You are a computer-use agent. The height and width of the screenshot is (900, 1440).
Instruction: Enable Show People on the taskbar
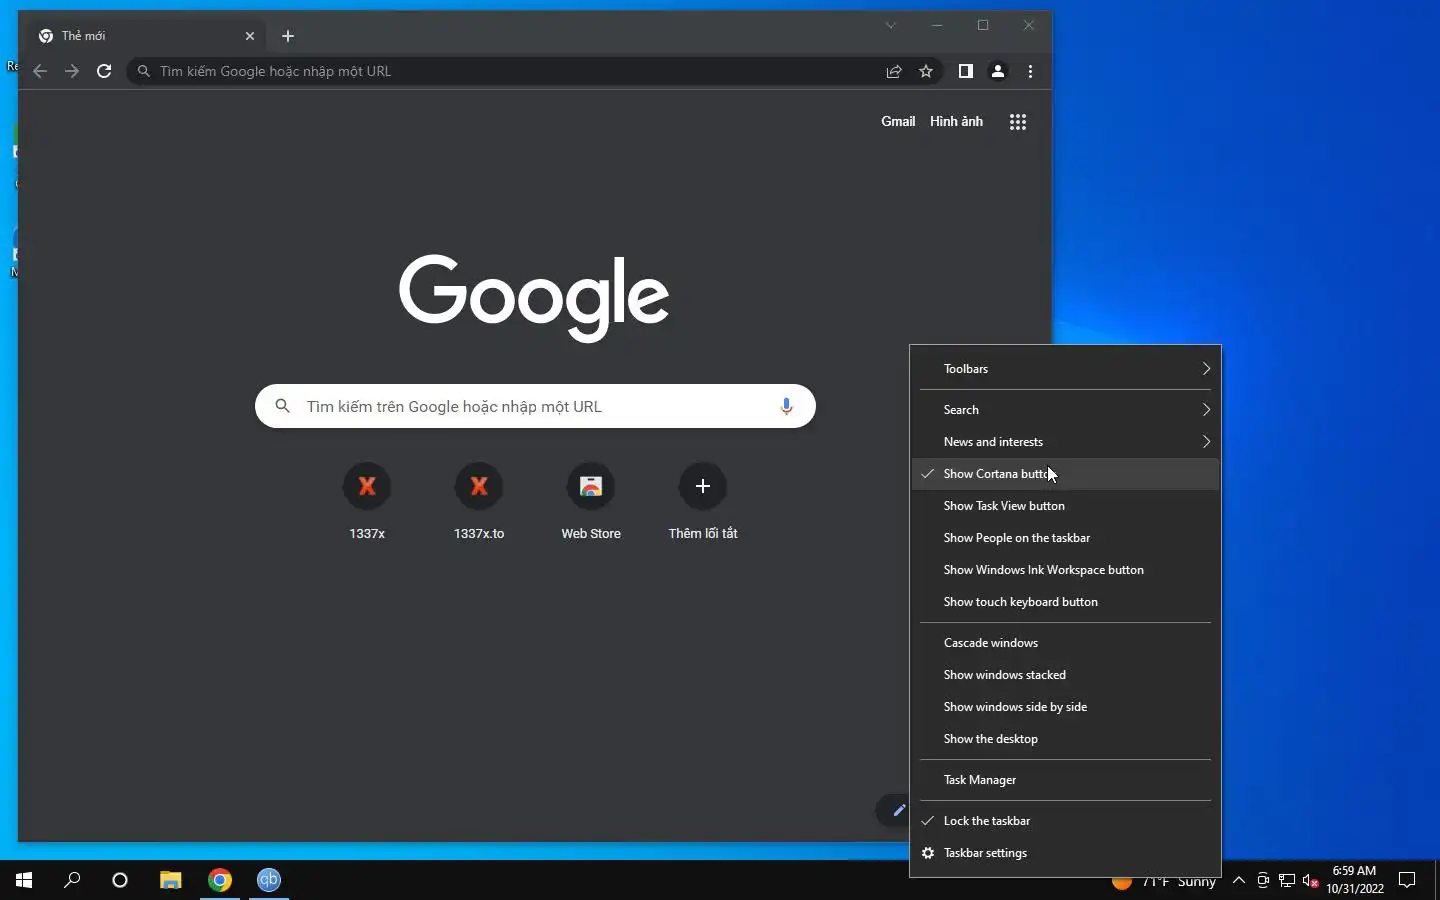click(x=1065, y=538)
